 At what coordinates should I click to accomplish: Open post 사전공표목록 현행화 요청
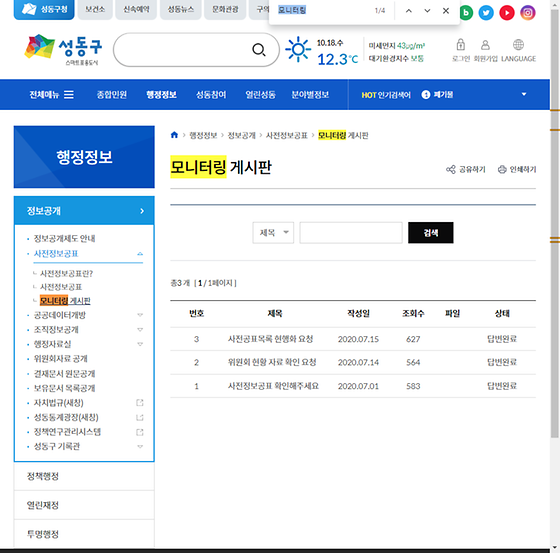click(x=270, y=339)
